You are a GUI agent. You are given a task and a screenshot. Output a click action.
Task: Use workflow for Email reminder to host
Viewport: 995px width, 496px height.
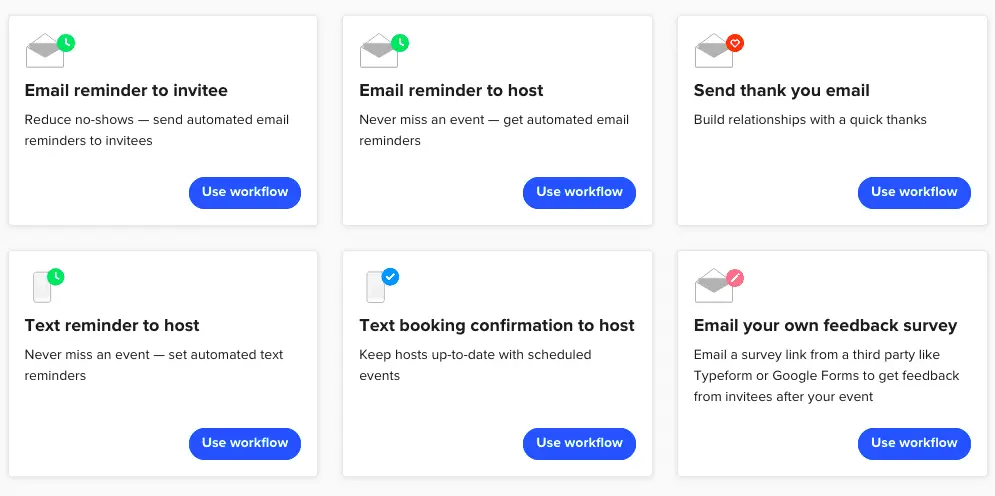(579, 192)
